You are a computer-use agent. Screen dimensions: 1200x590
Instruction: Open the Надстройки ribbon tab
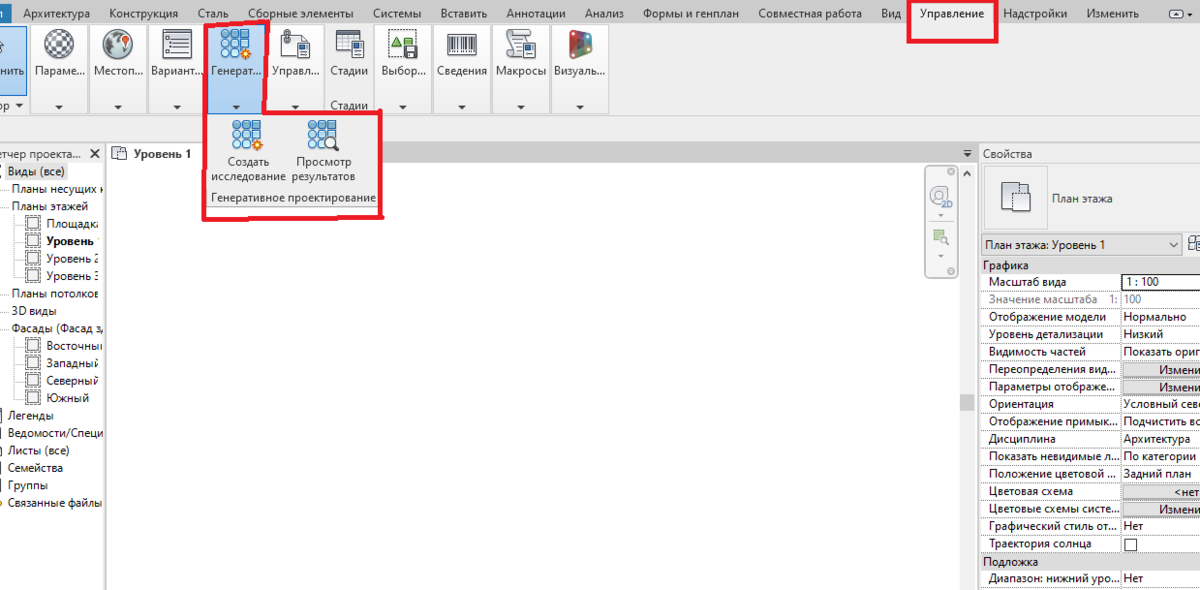(x=1034, y=14)
